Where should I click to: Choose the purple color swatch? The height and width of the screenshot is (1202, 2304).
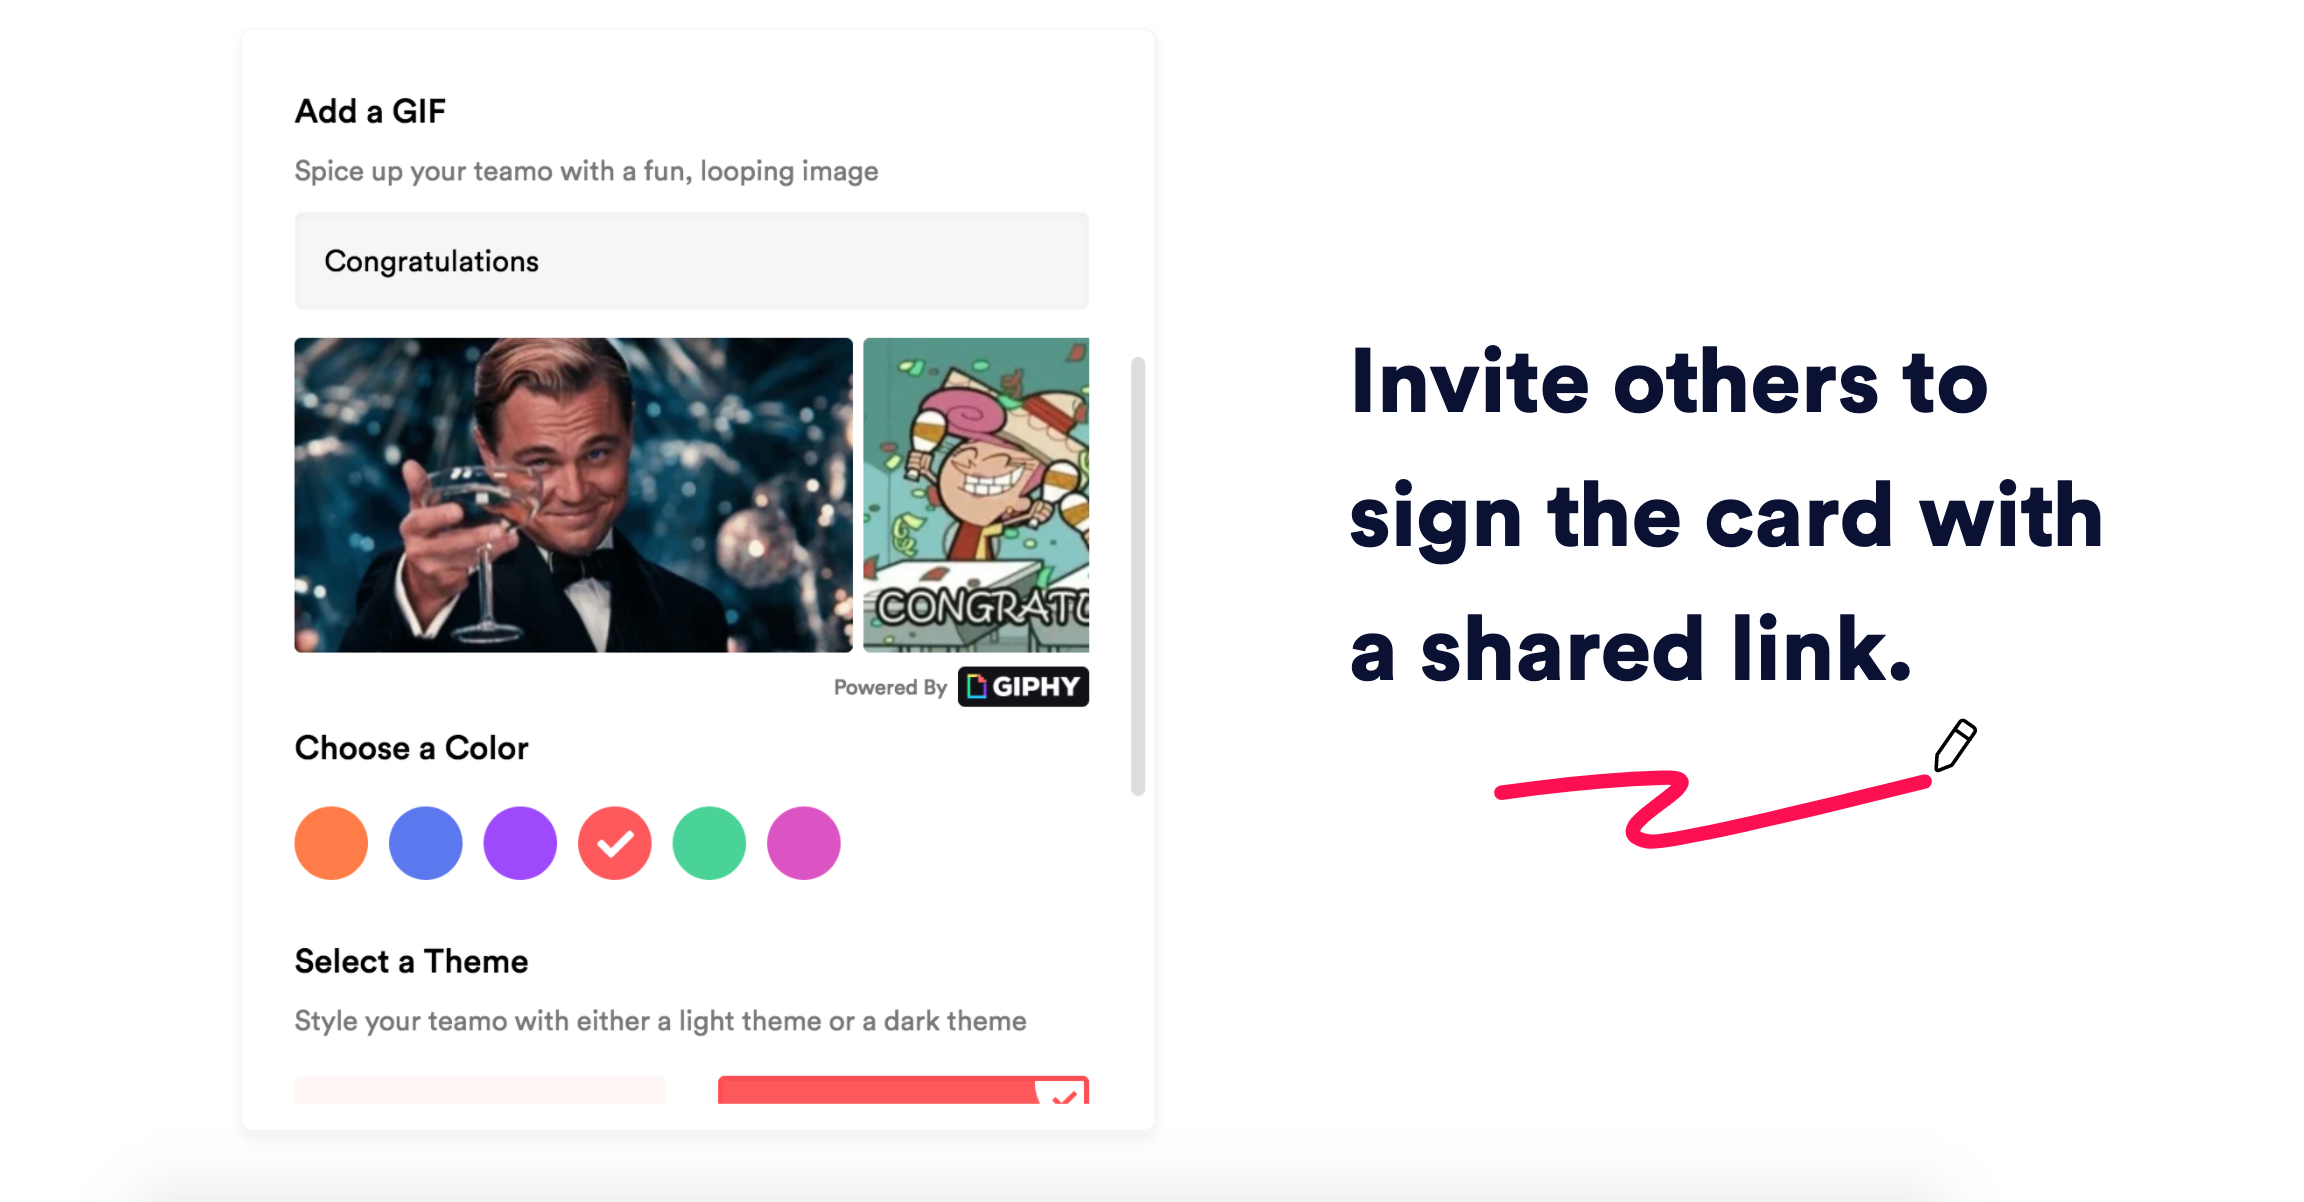click(x=520, y=843)
